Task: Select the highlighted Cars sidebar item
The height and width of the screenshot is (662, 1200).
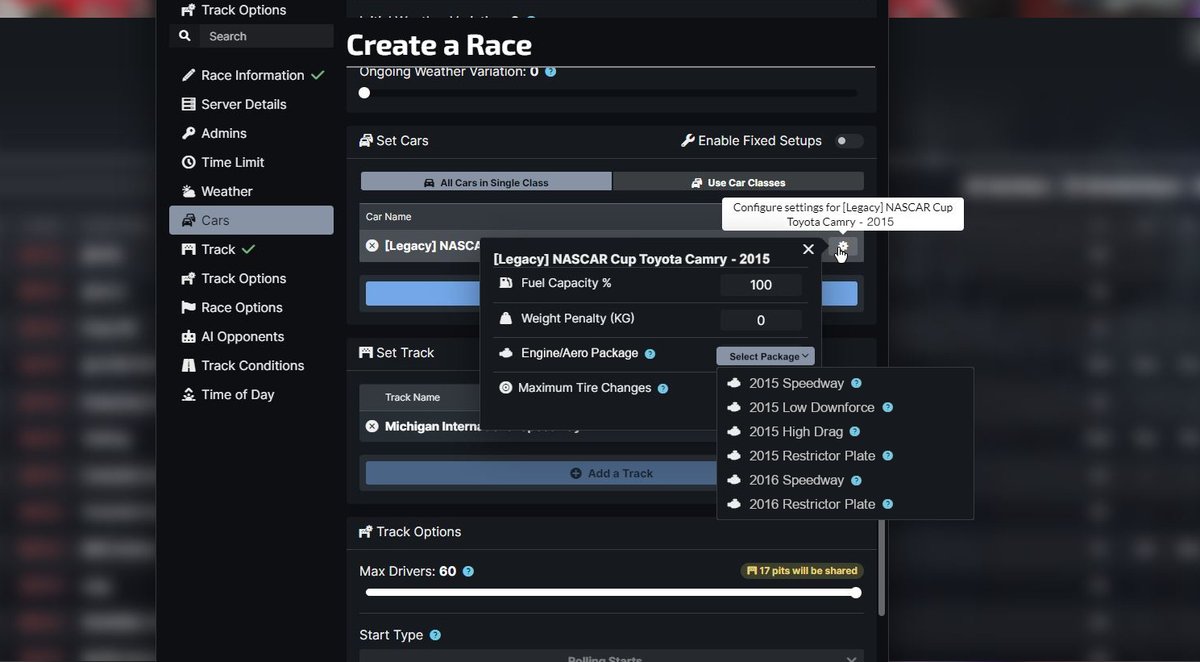Action: tap(251, 220)
